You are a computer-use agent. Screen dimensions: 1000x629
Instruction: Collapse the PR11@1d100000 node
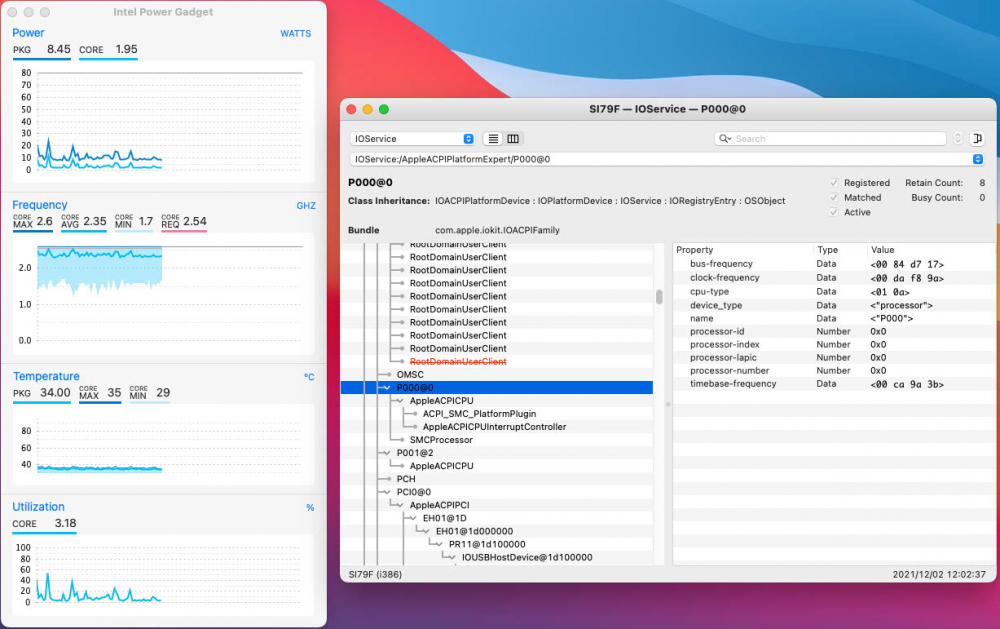click(439, 544)
